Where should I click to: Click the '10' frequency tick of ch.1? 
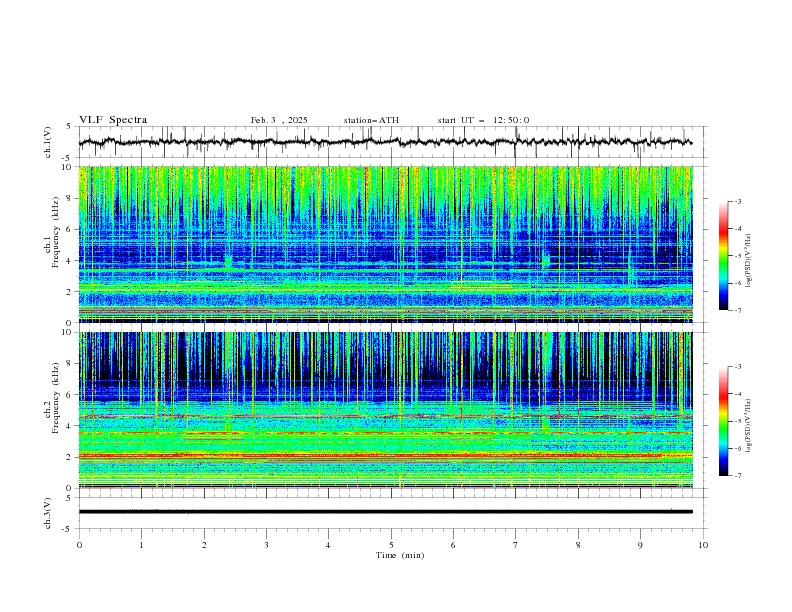[70, 167]
